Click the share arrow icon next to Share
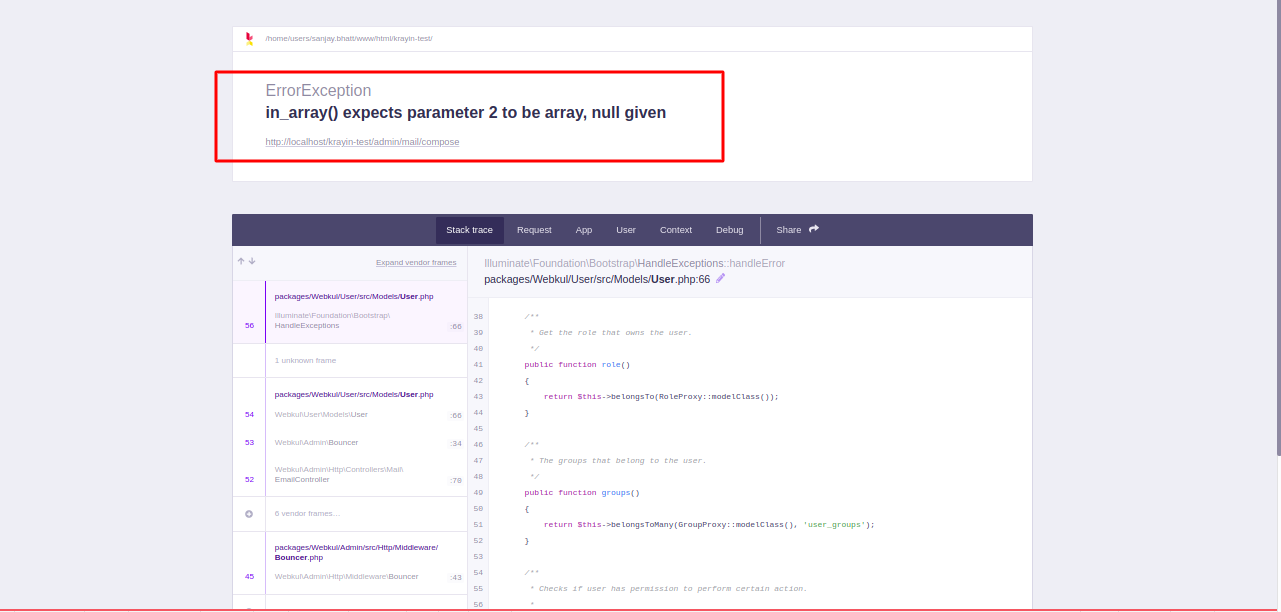1281x612 pixels. pos(812,228)
